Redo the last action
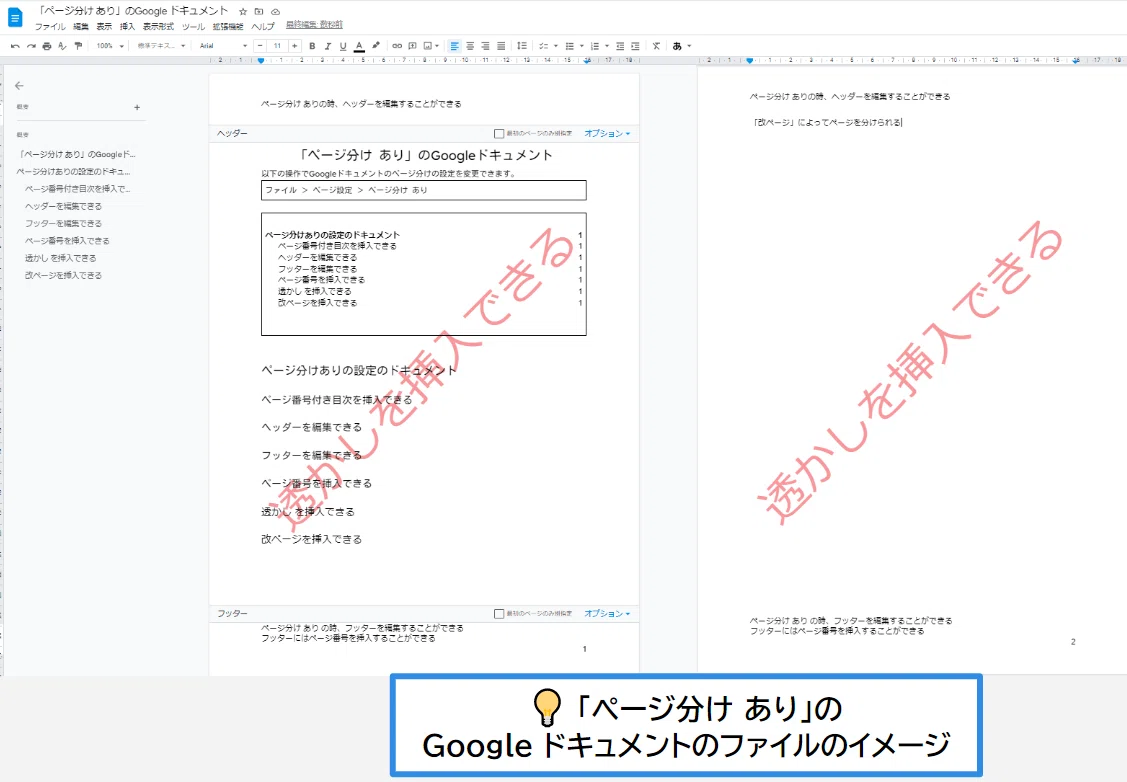The width and height of the screenshot is (1127, 782). (x=31, y=46)
